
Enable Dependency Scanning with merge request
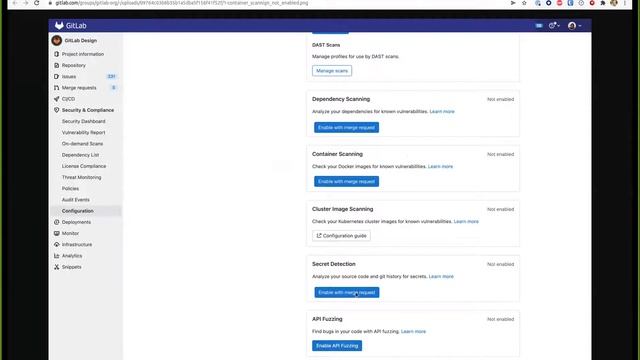click(x=346, y=127)
